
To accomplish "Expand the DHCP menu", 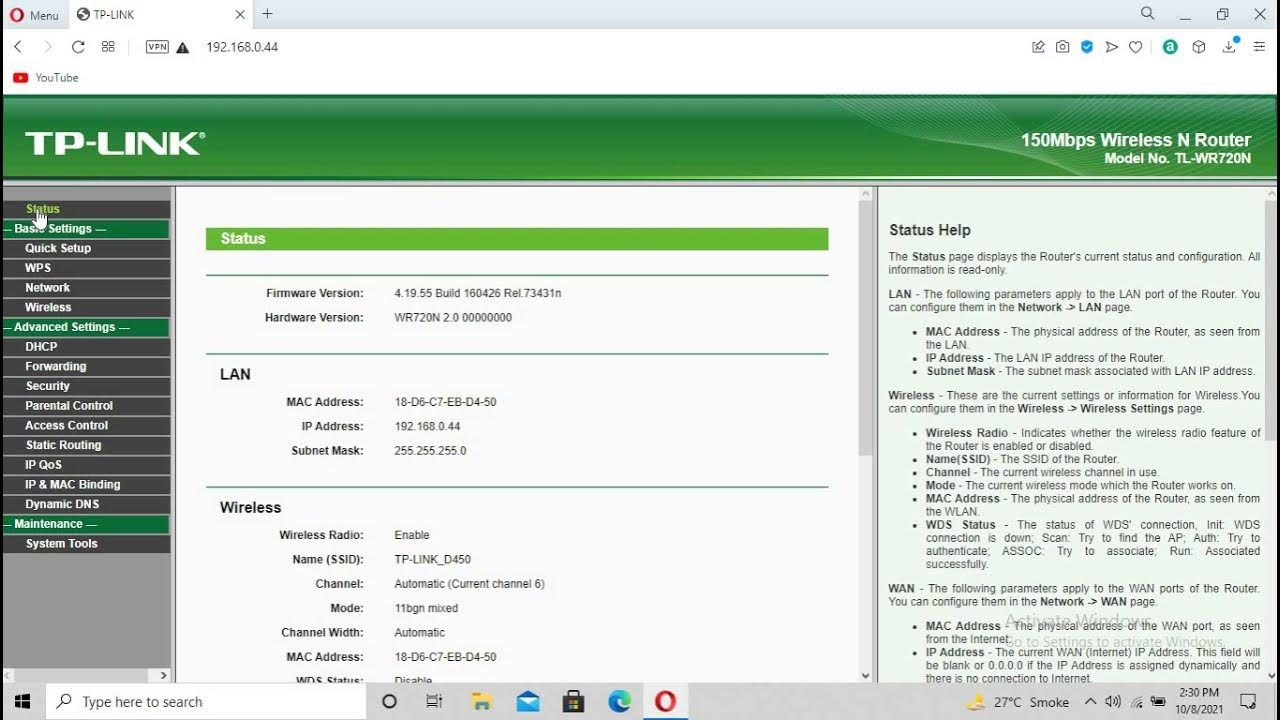I will pyautogui.click(x=41, y=347).
